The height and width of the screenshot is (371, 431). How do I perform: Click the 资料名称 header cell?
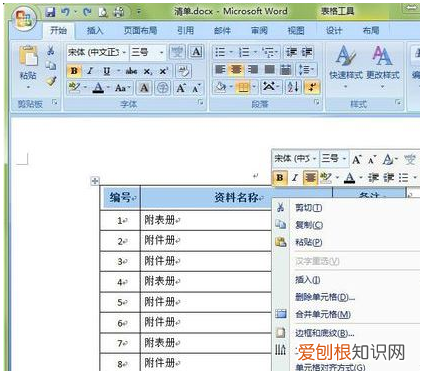(x=236, y=198)
